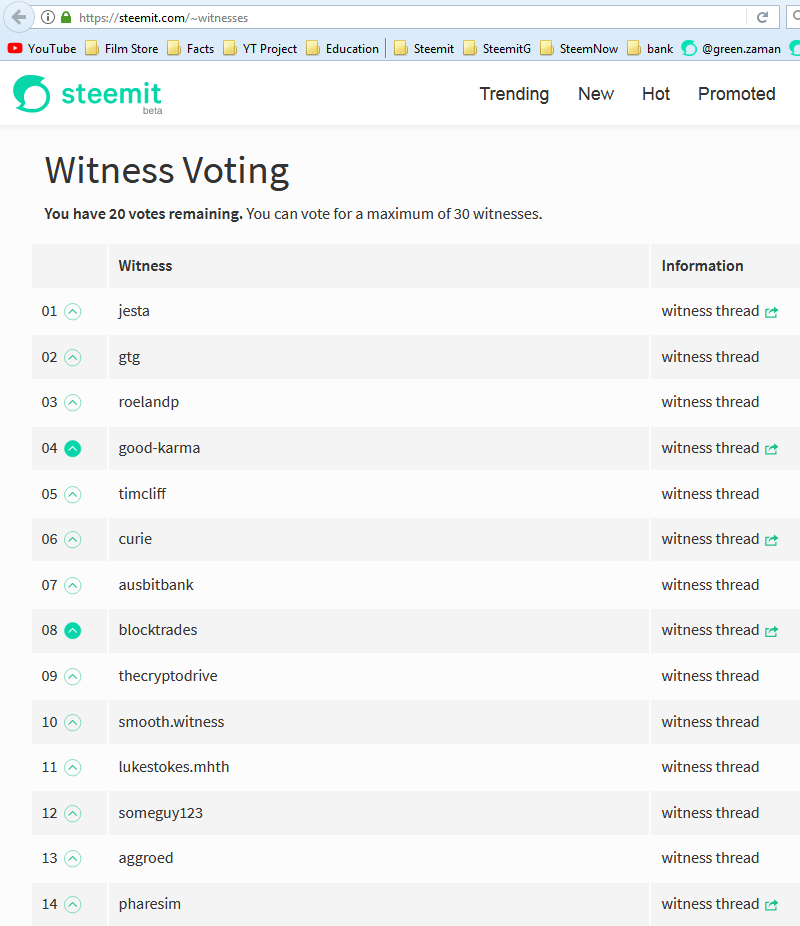Reload the page with refresh icon
The width and height of the screenshot is (800, 926).
[762, 17]
